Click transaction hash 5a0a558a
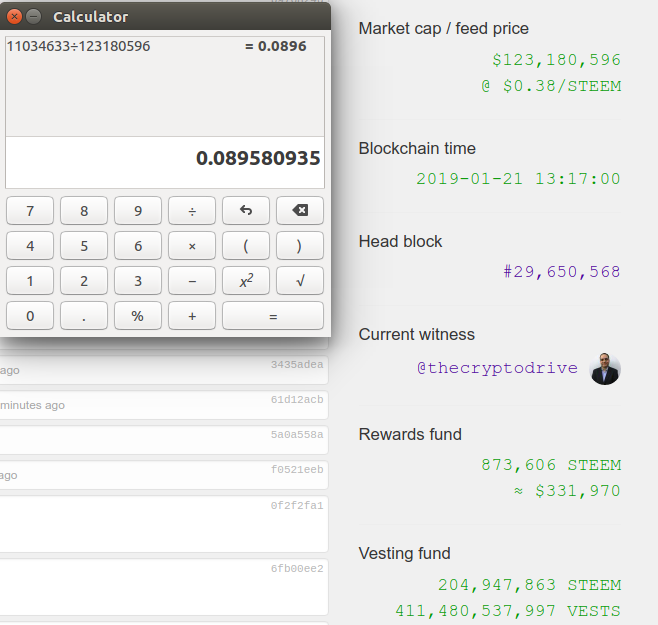658x625 pixels. 297,434
